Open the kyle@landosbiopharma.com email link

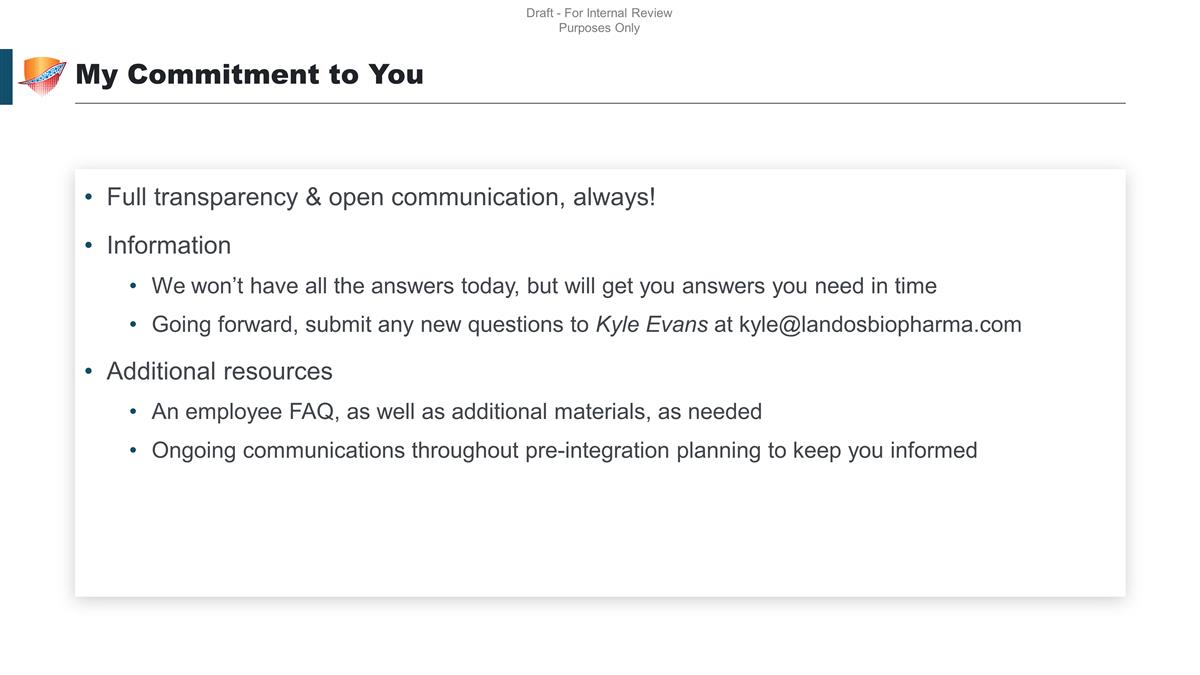point(880,324)
